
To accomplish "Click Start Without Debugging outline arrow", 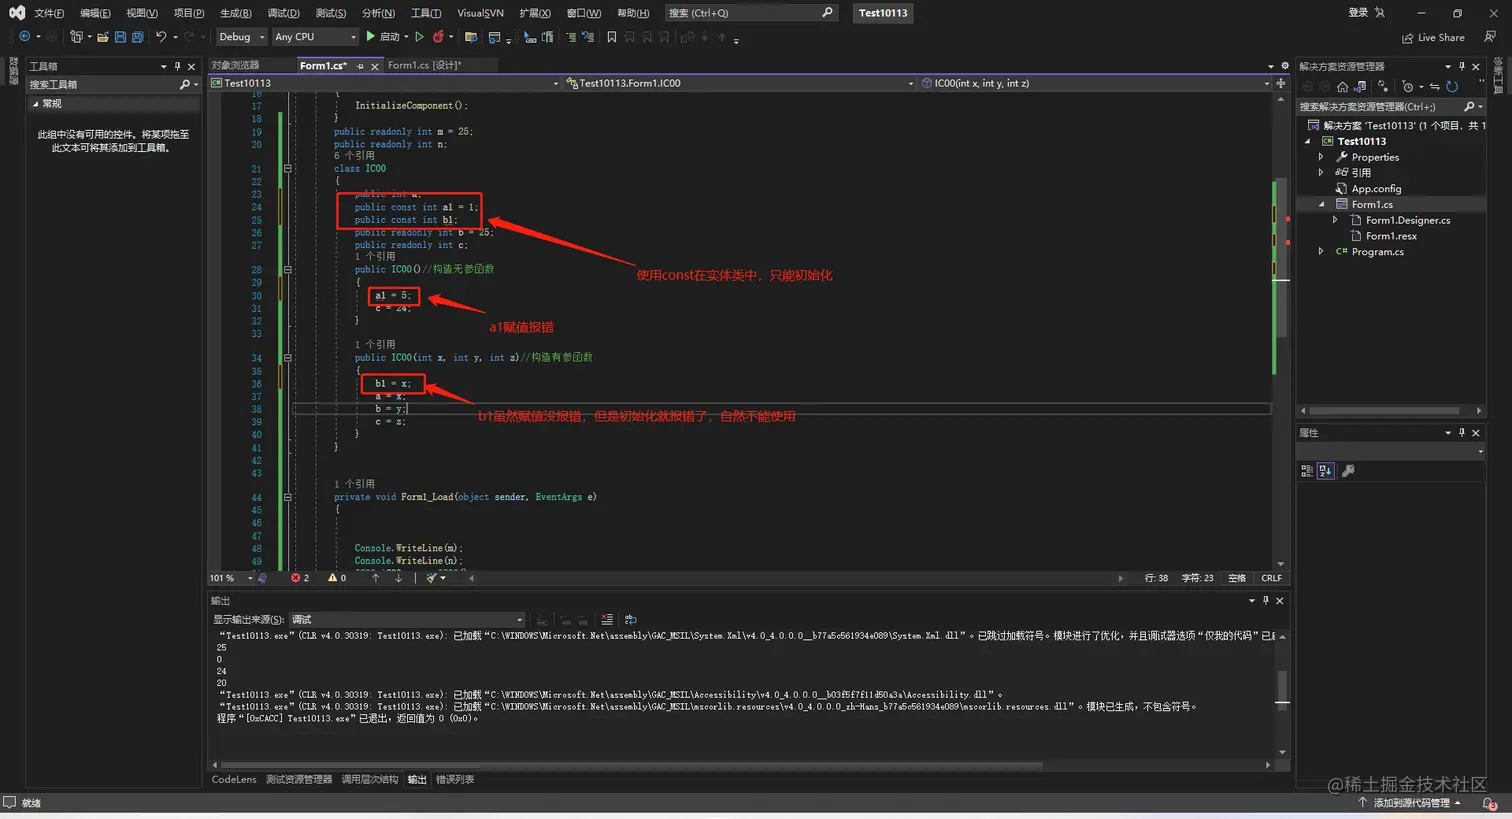I will pos(420,37).
